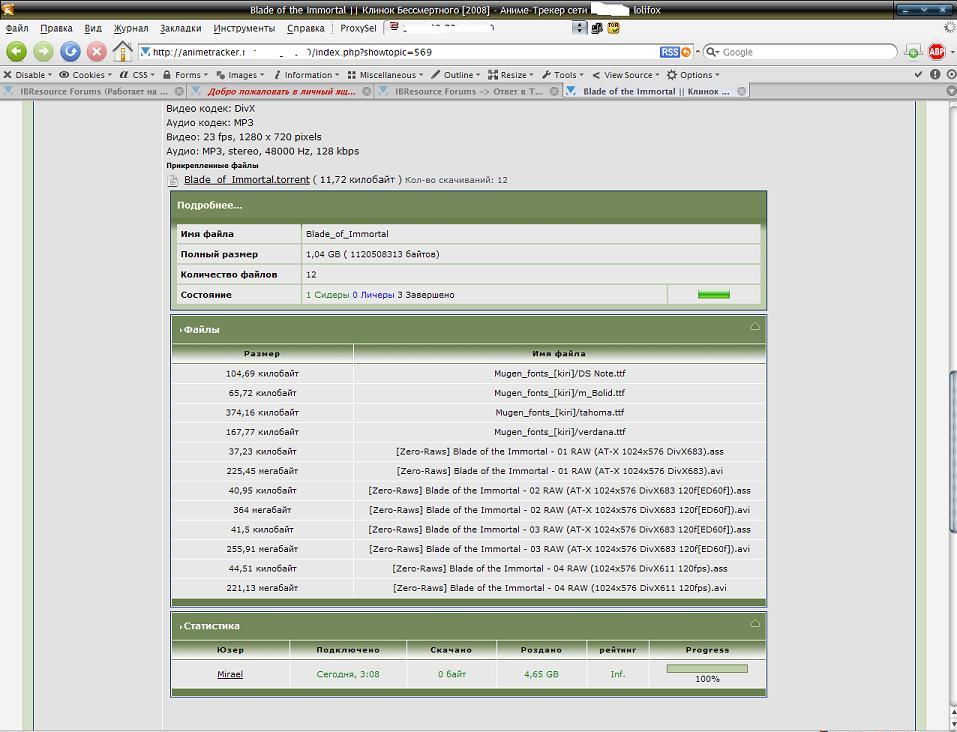957x732 pixels.
Task: Open the Miscellaneous dropdown menu
Action: click(x=385, y=75)
